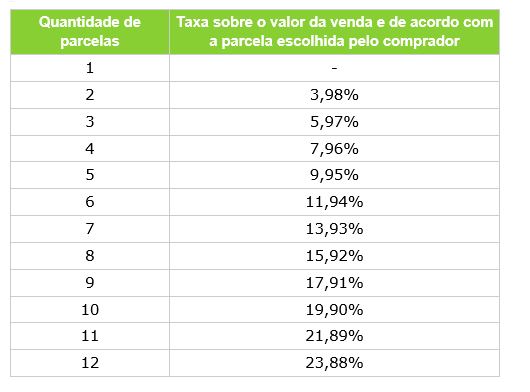This screenshot has height=392, width=530.
Task: Select the row number 5 cell
Action: [90, 175]
